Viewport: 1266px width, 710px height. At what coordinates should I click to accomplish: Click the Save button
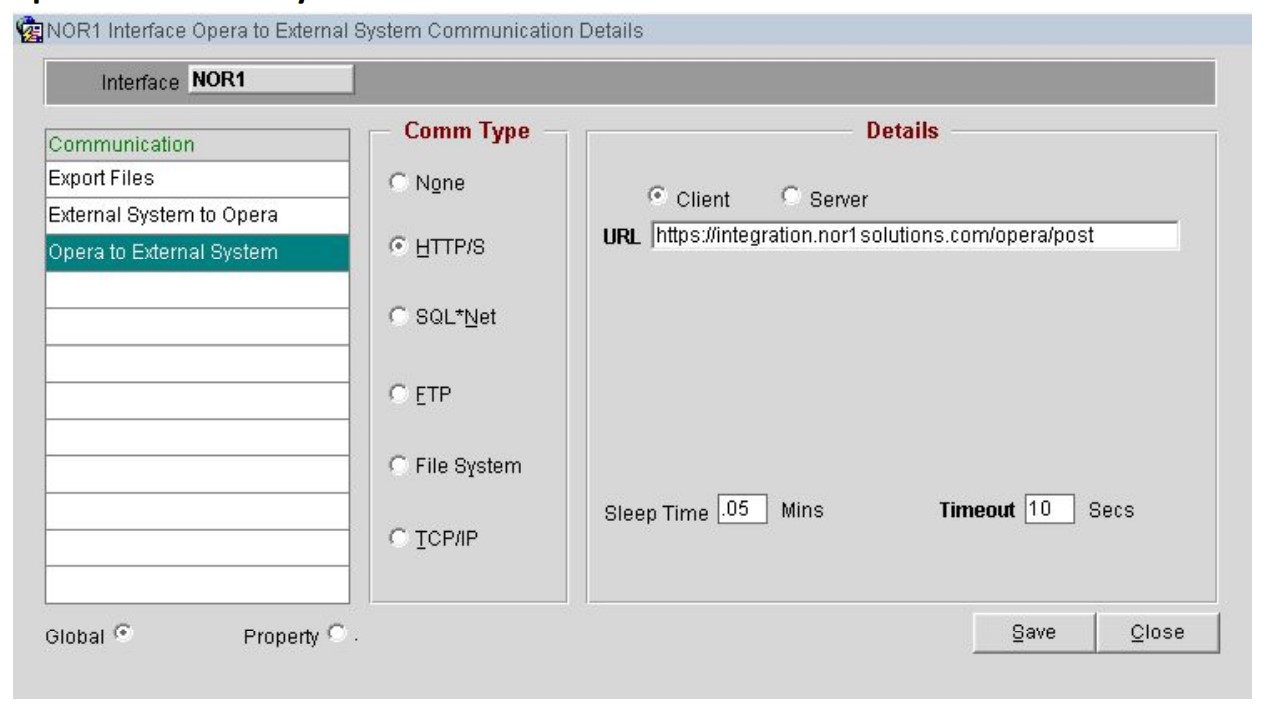click(1036, 632)
